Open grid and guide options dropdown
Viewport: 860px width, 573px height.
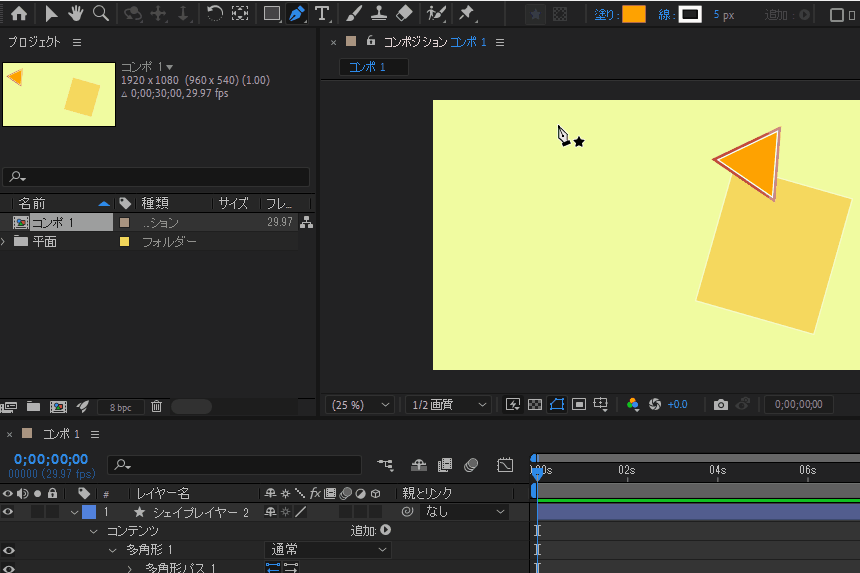pyautogui.click(x=601, y=405)
